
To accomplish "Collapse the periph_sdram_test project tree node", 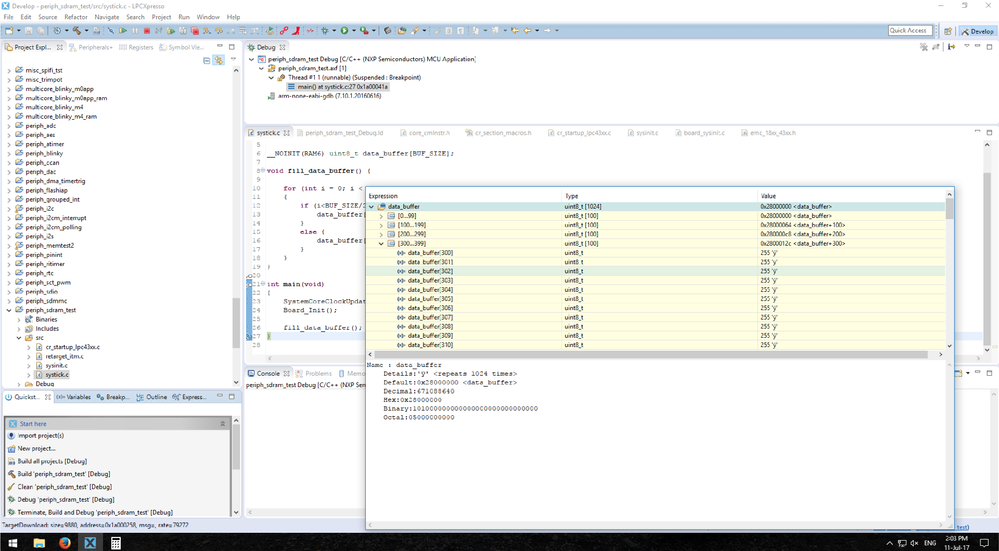I will click(x=9, y=310).
